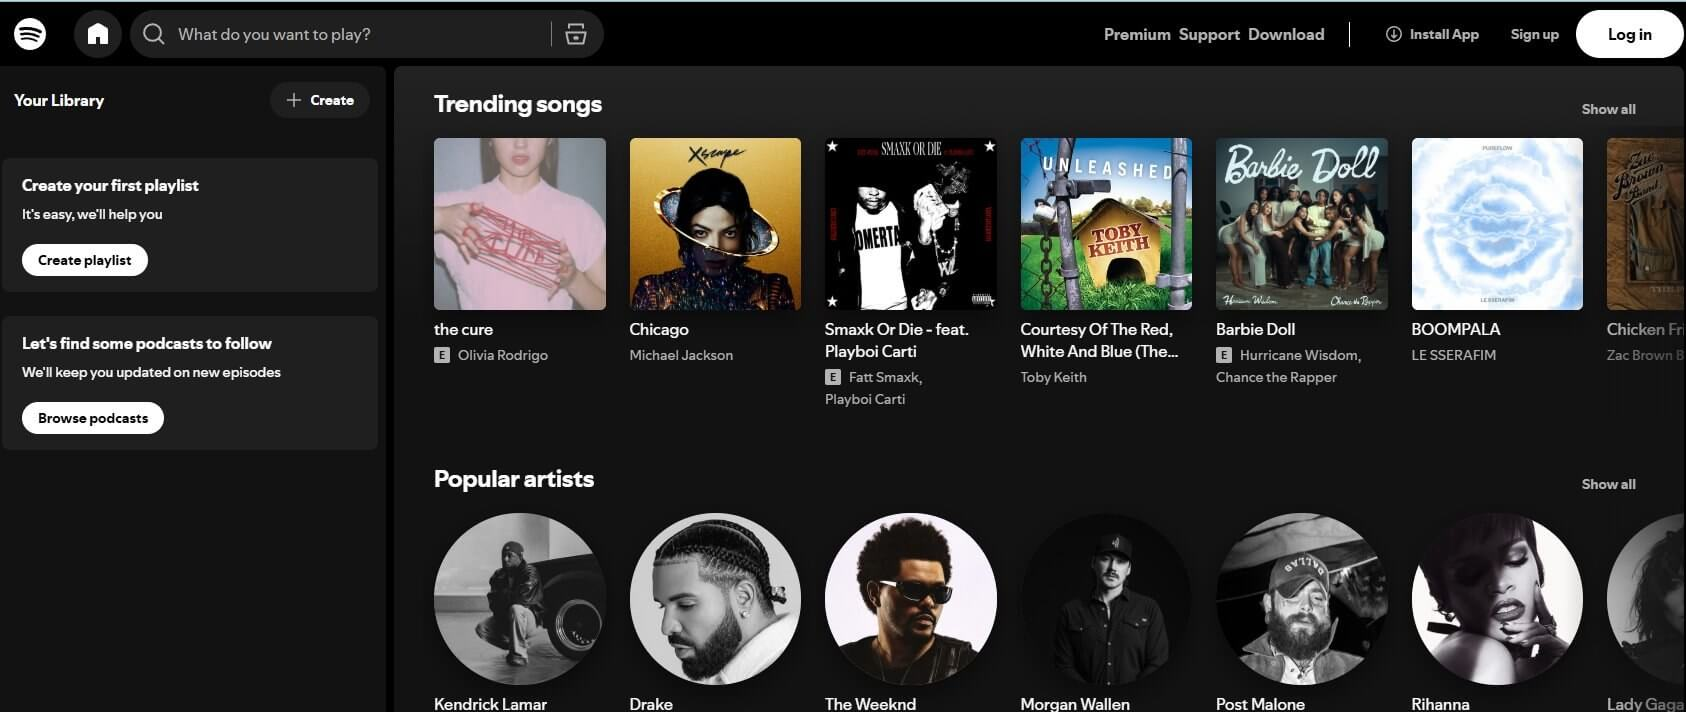Click song title 'the cure'
The image size is (1686, 712).
[x=463, y=329]
